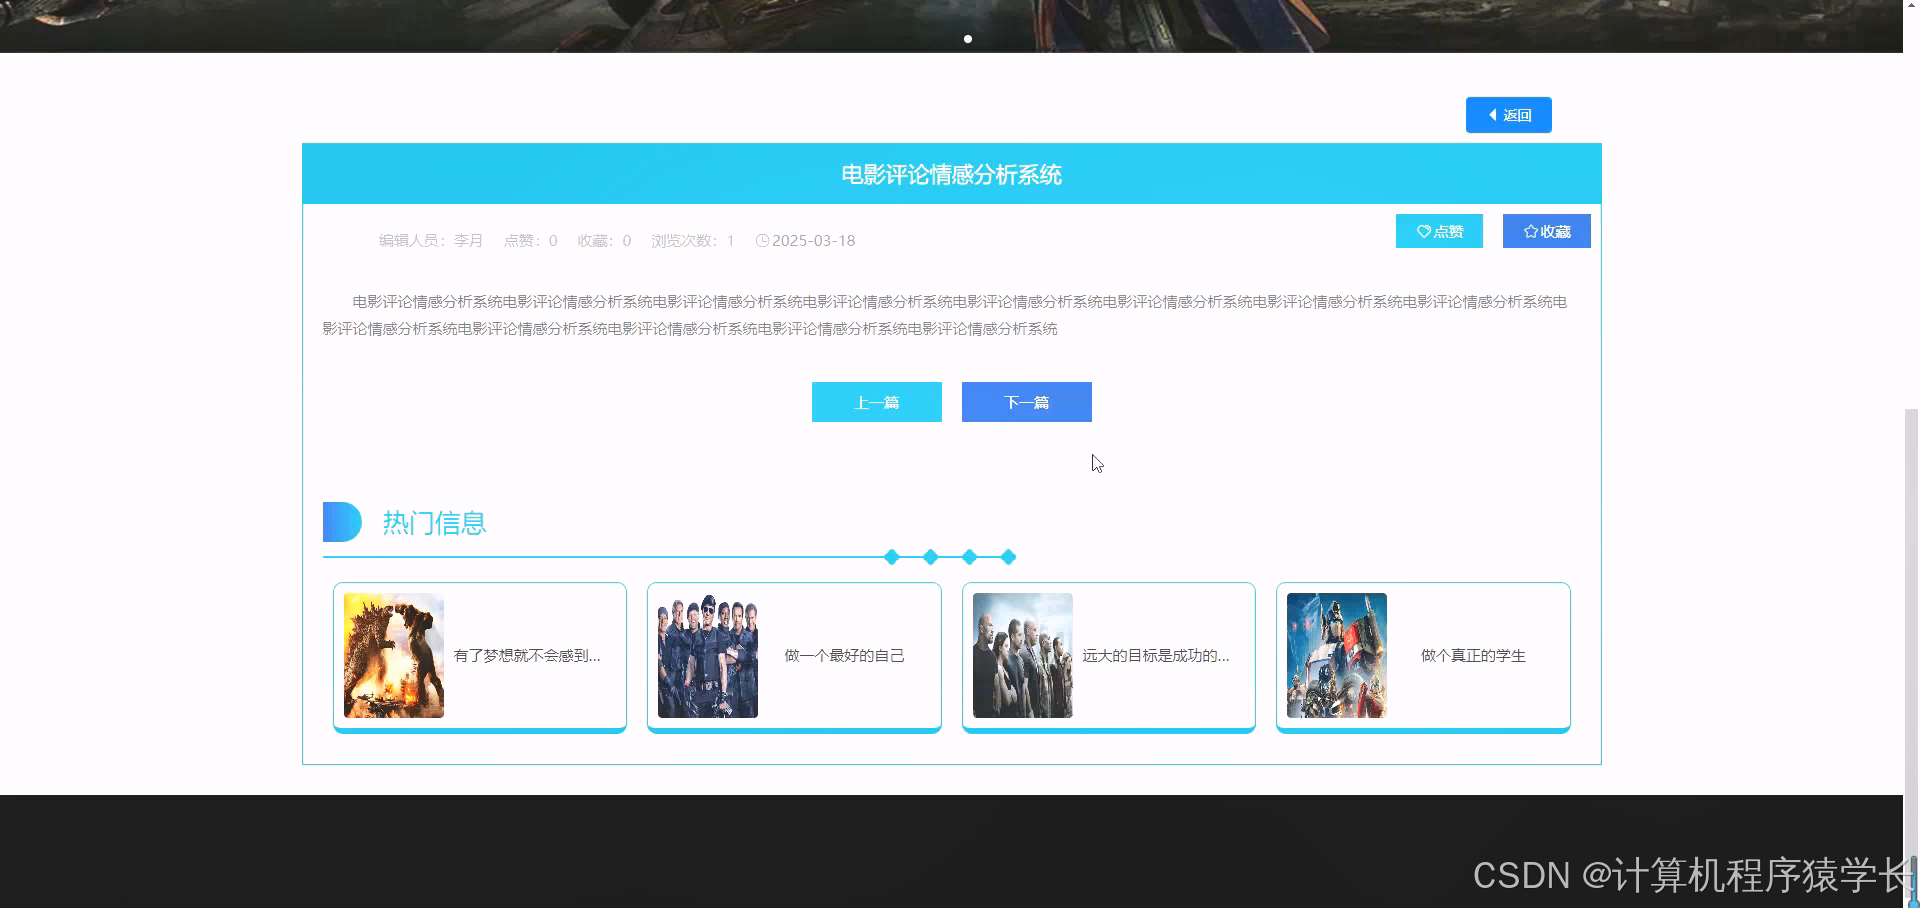This screenshot has height=908, width=1920.
Task: Go back with the 返回 button
Action: 1508,114
